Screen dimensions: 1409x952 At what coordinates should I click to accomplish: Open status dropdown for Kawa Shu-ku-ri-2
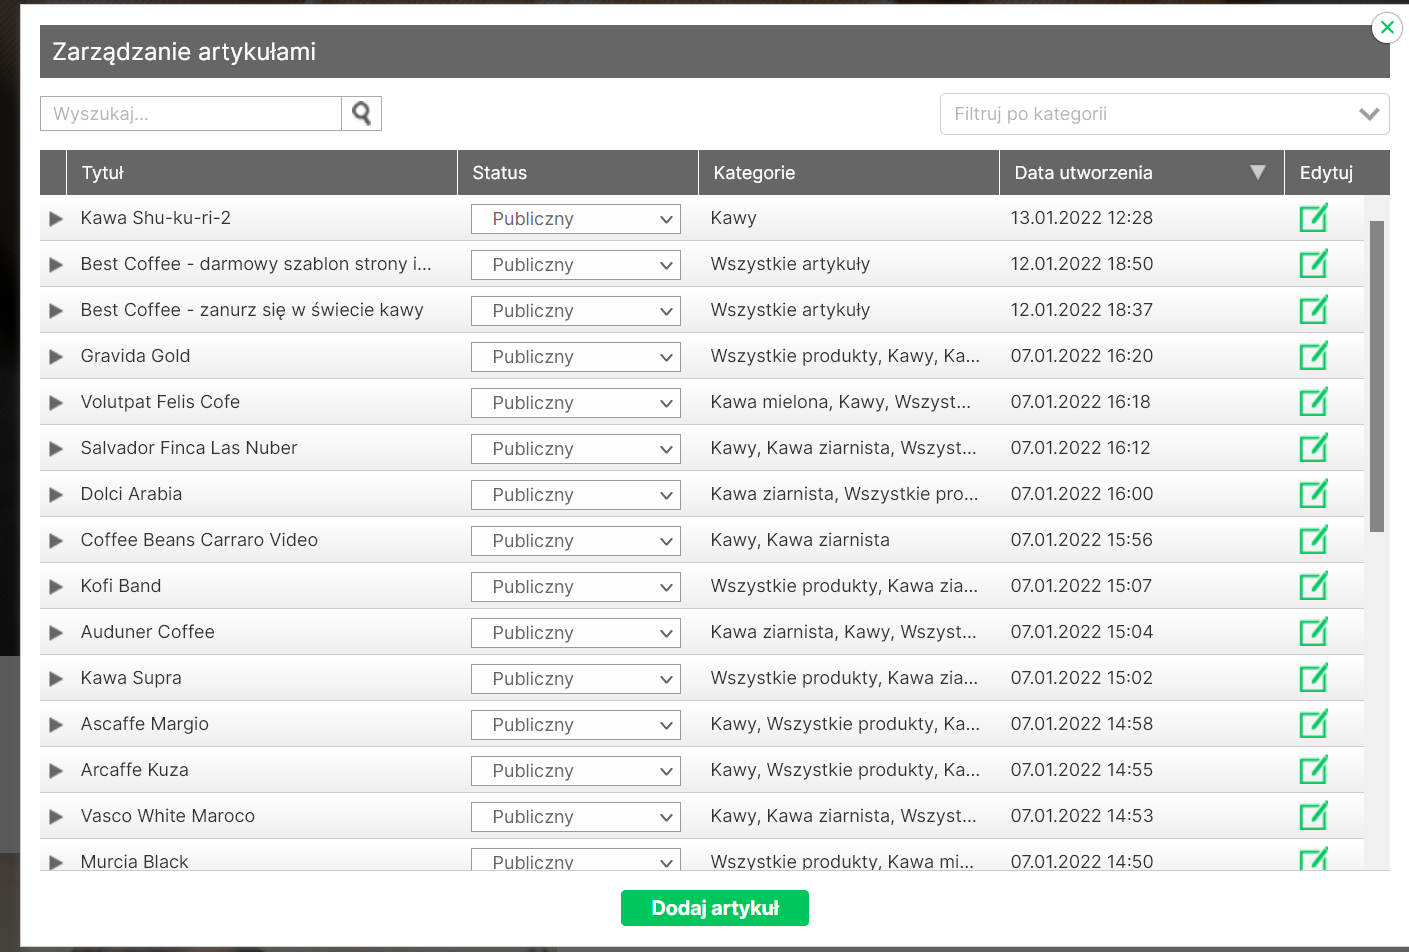[576, 219]
